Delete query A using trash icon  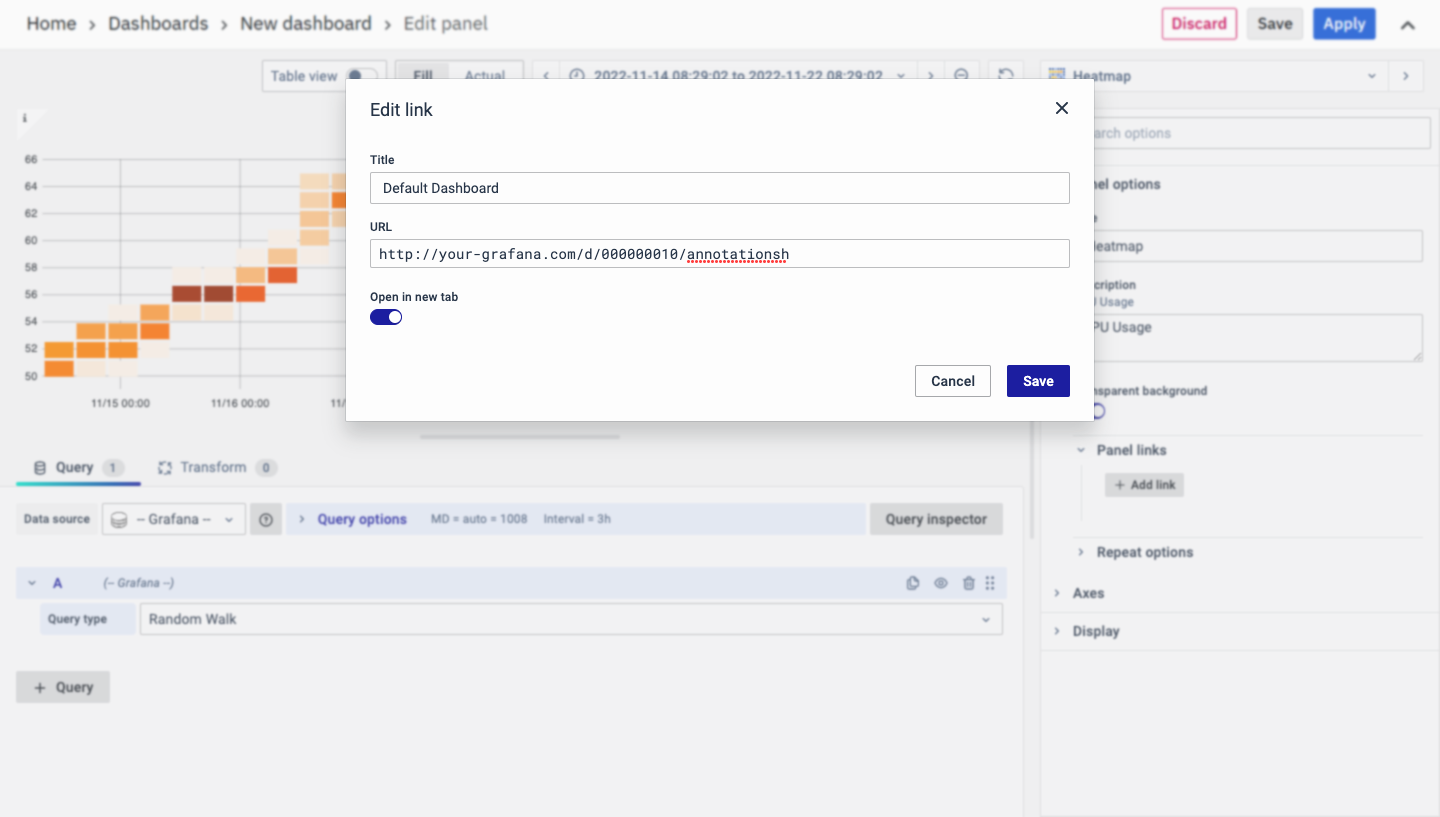point(968,583)
